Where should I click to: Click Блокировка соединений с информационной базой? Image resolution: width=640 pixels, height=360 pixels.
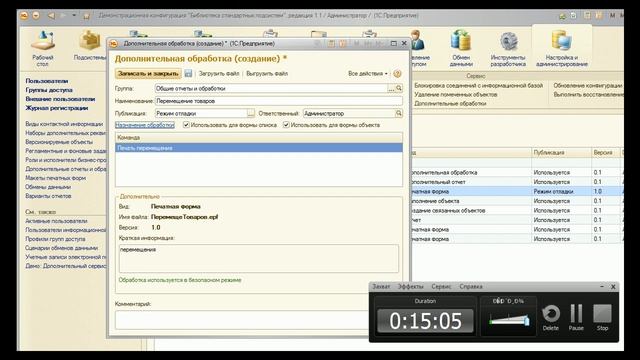point(479,85)
